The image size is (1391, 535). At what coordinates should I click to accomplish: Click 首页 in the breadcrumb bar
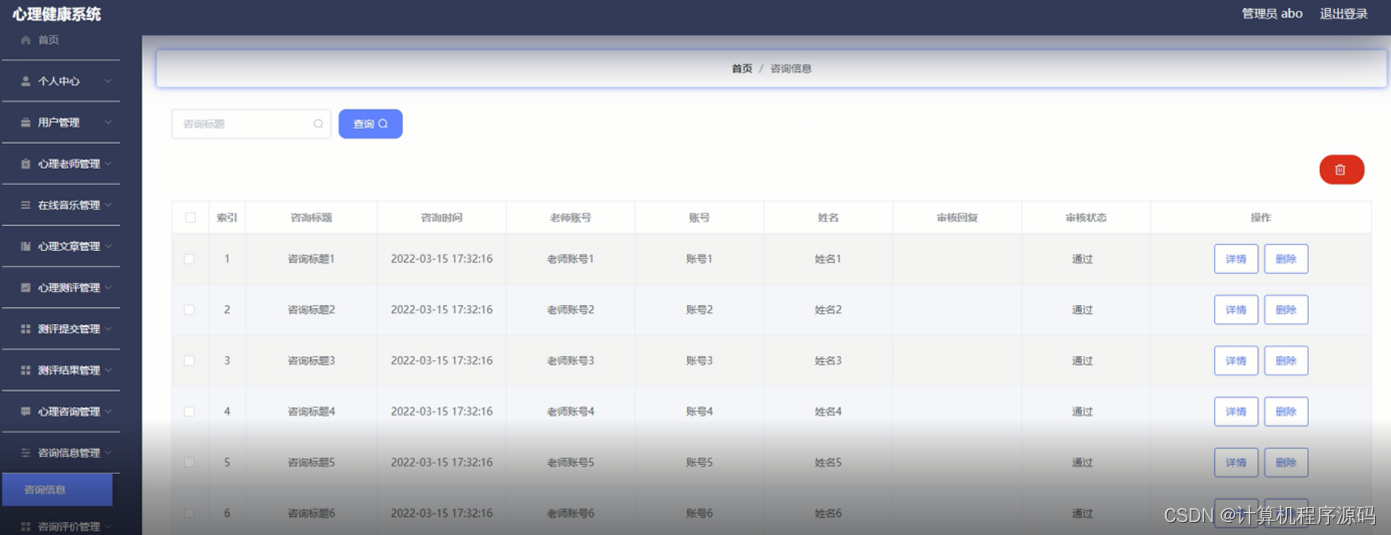(742, 69)
